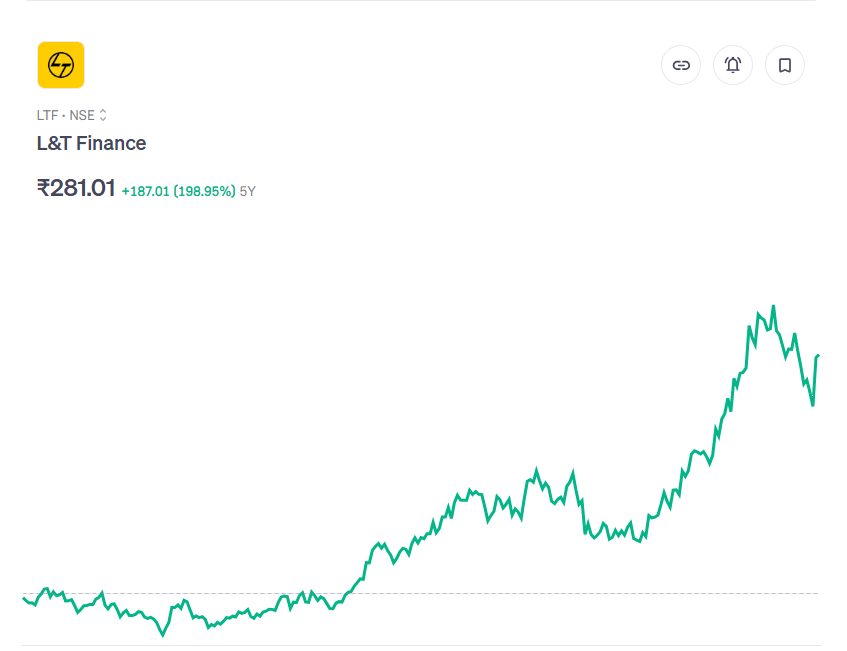The width and height of the screenshot is (847, 651).
Task: Click the rightmost end of the chart line
Action: tap(818, 355)
